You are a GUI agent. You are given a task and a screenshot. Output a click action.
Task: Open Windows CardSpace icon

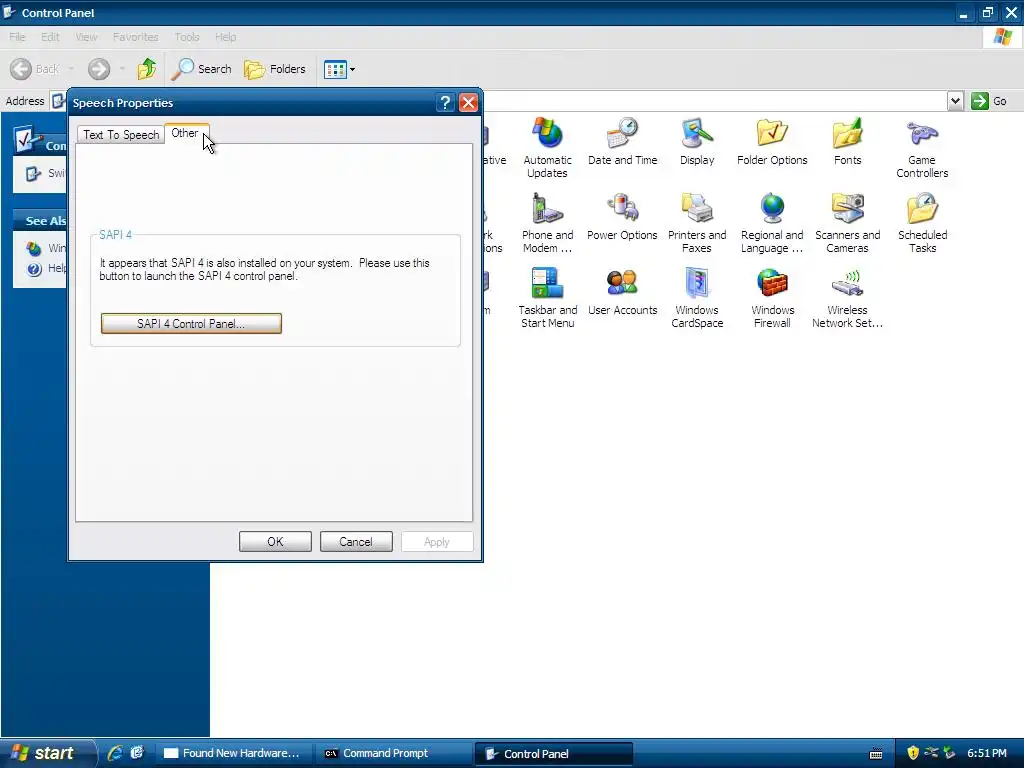697,298
